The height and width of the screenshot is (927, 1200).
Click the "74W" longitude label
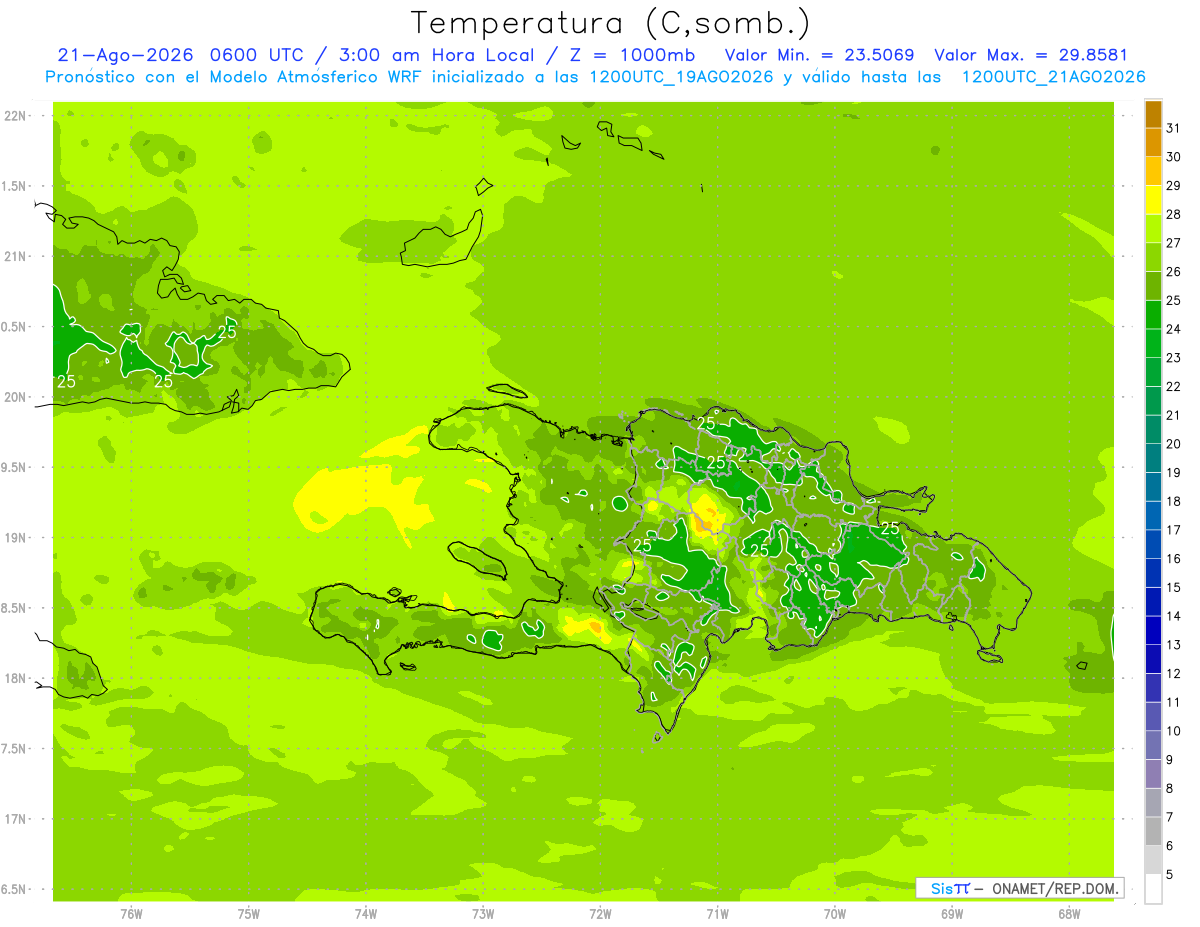click(366, 914)
